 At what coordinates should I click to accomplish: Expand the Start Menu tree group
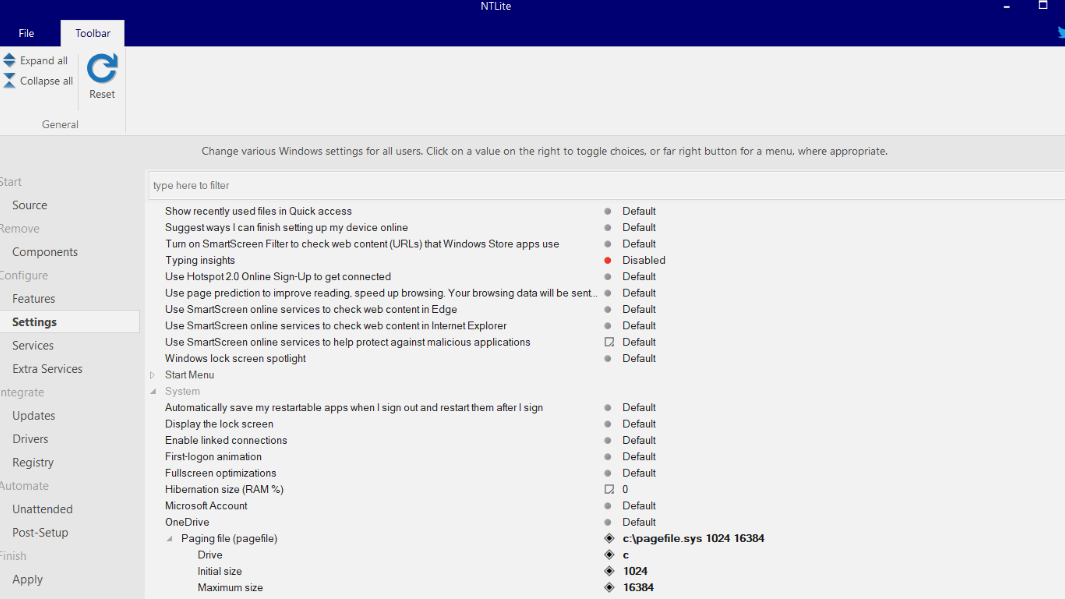click(x=153, y=375)
